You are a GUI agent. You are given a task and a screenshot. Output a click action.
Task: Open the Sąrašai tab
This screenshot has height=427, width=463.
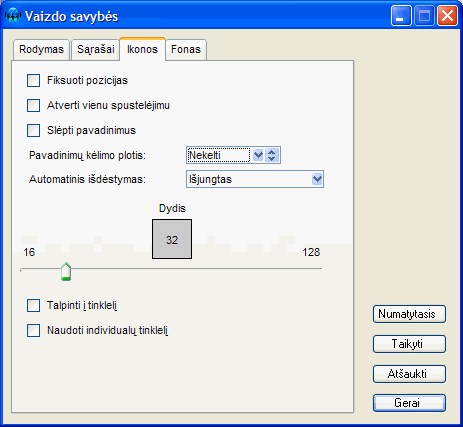pyautogui.click(x=96, y=49)
